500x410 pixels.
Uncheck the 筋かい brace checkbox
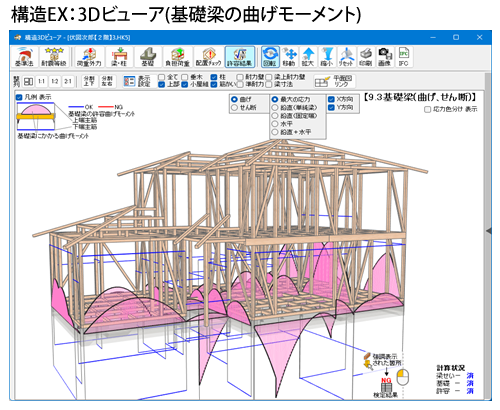214,85
